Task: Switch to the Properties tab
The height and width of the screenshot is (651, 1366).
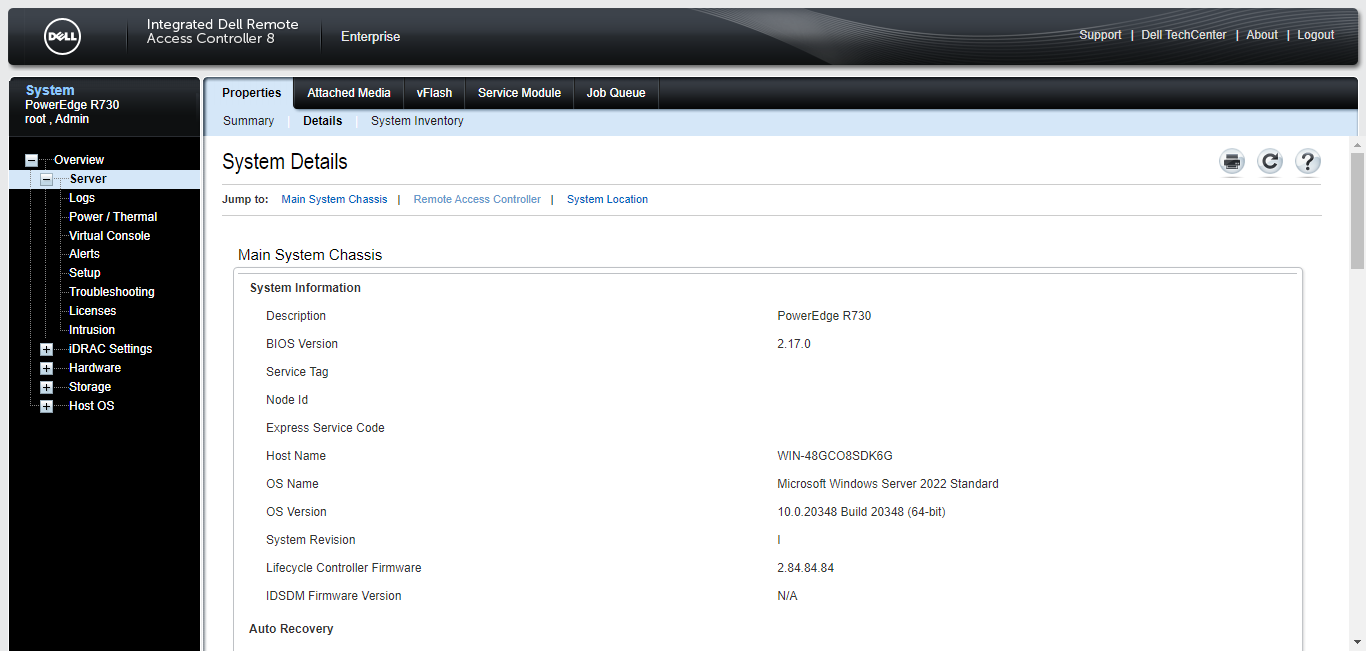Action: pos(251,93)
